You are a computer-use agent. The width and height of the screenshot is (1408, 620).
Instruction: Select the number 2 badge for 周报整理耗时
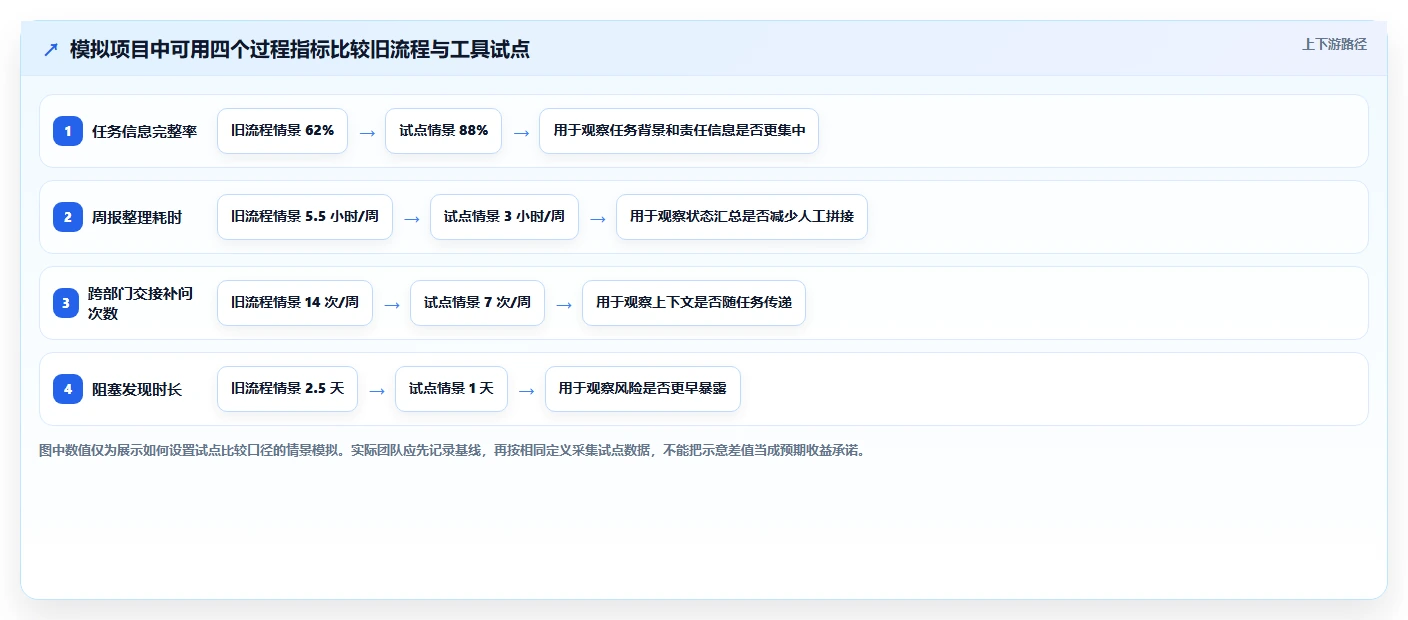coord(68,217)
